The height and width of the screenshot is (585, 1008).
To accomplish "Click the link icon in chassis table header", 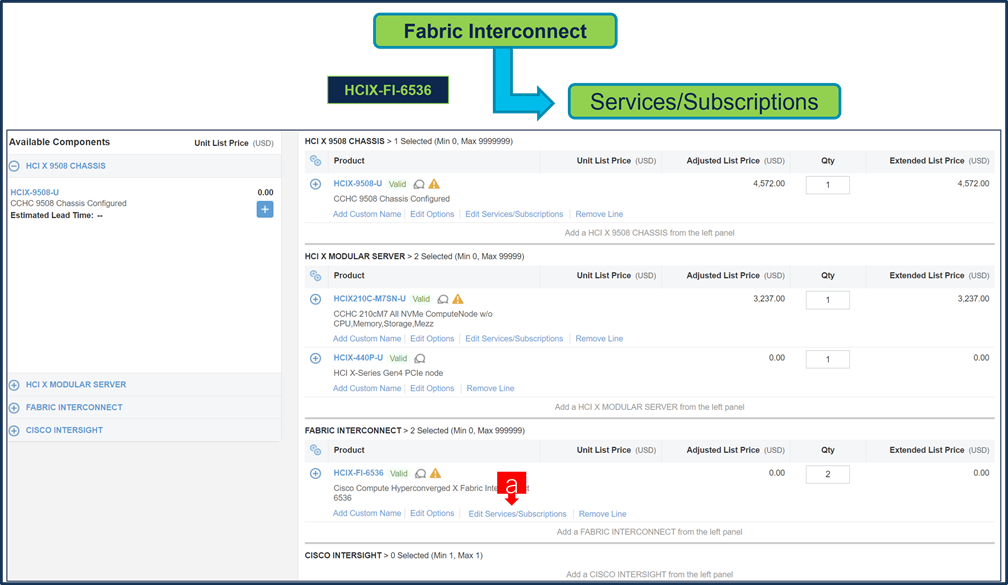I will click(x=315, y=161).
